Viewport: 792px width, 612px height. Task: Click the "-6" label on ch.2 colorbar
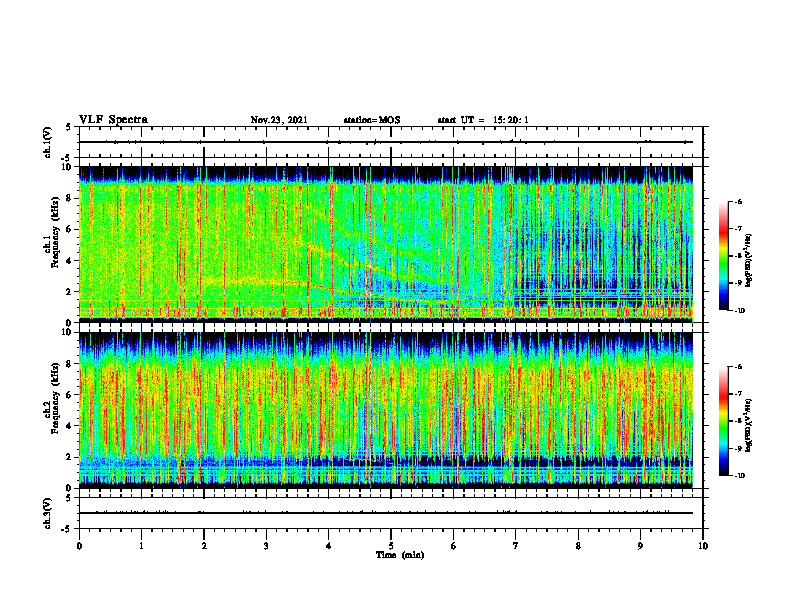[x=738, y=367]
